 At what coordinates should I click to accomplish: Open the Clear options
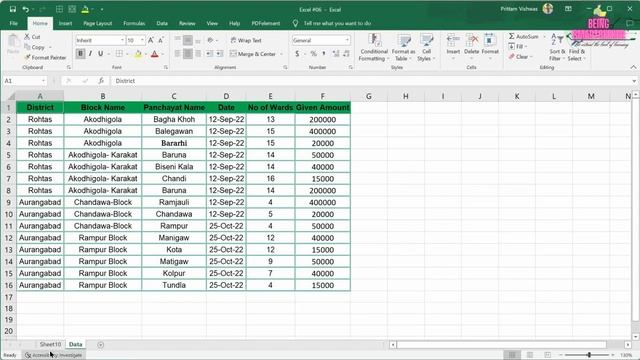click(520, 57)
